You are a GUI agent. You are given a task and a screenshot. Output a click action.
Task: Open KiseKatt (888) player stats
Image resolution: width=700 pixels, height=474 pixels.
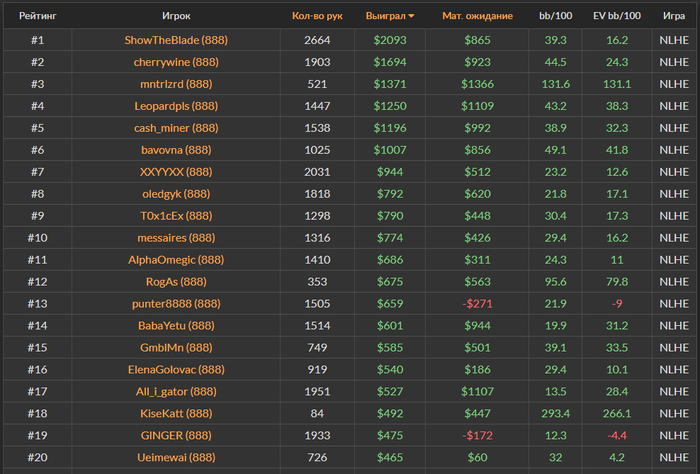click(176, 414)
